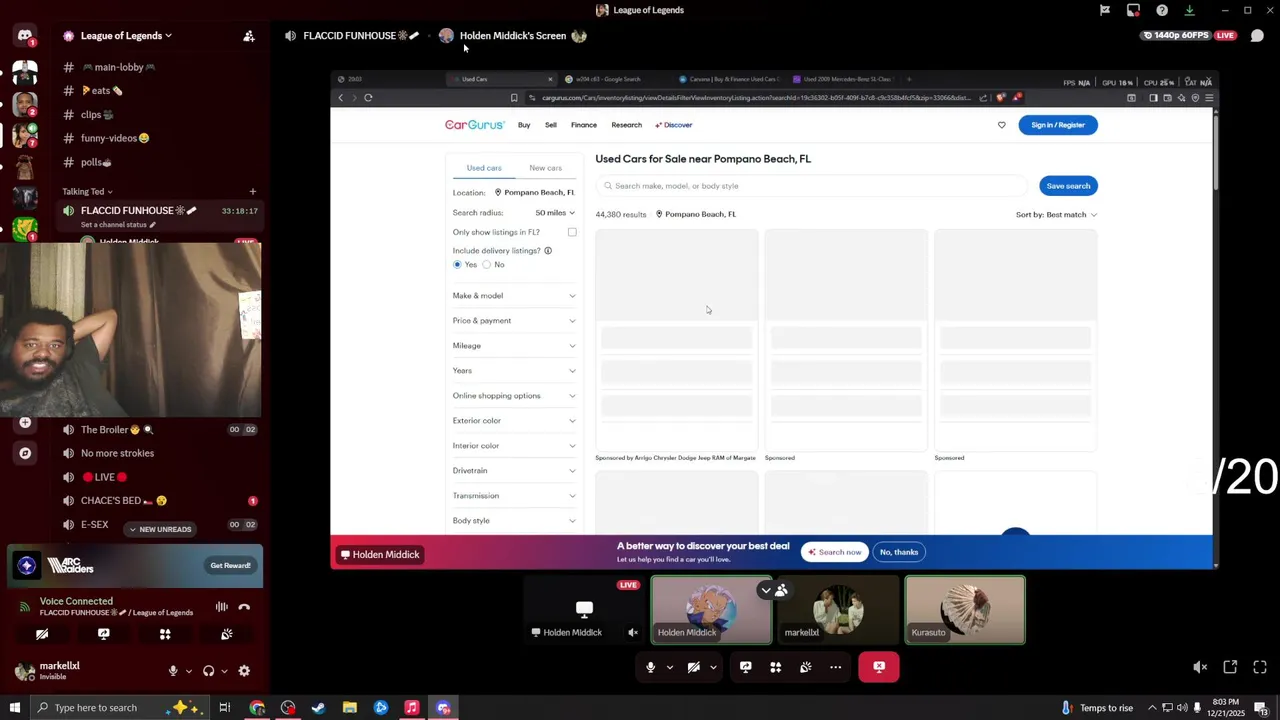Image resolution: width=1280 pixels, height=720 pixels.
Task: Unmute Holden Middick stream tile
Action: (x=632, y=632)
